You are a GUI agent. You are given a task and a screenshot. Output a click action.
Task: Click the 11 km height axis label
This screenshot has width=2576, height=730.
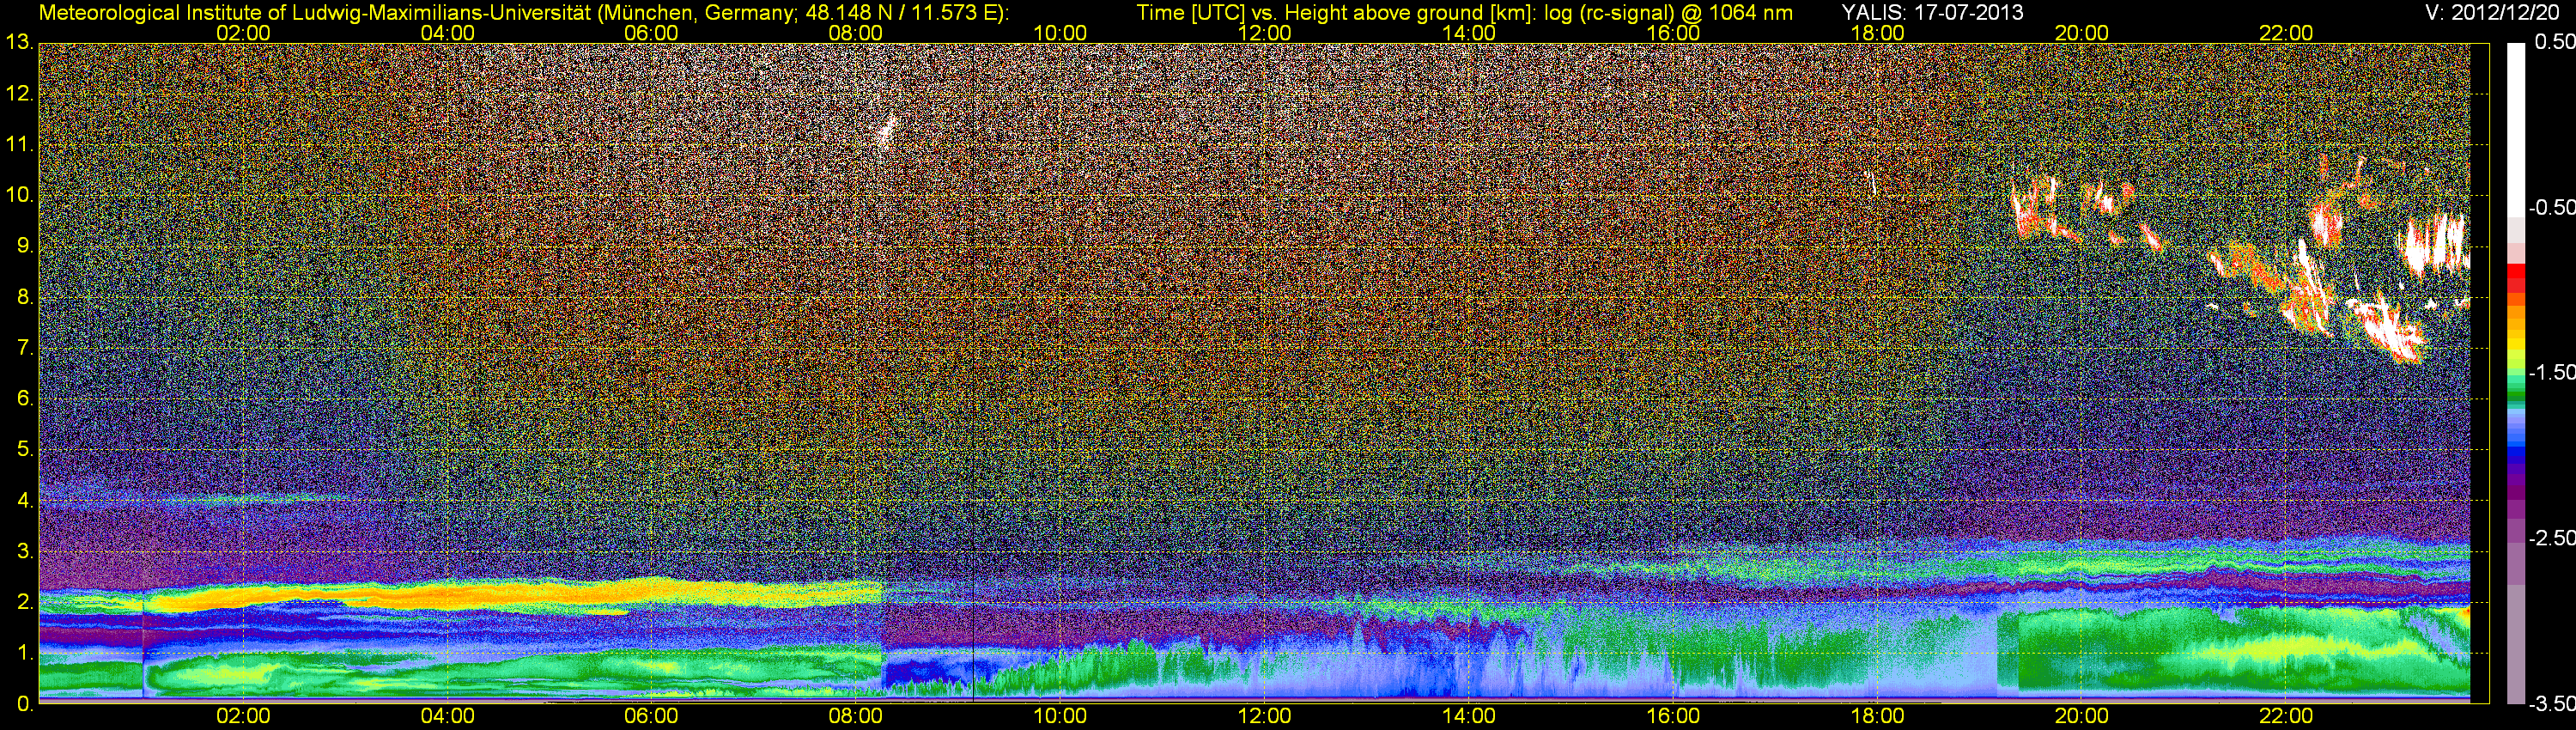[18, 144]
